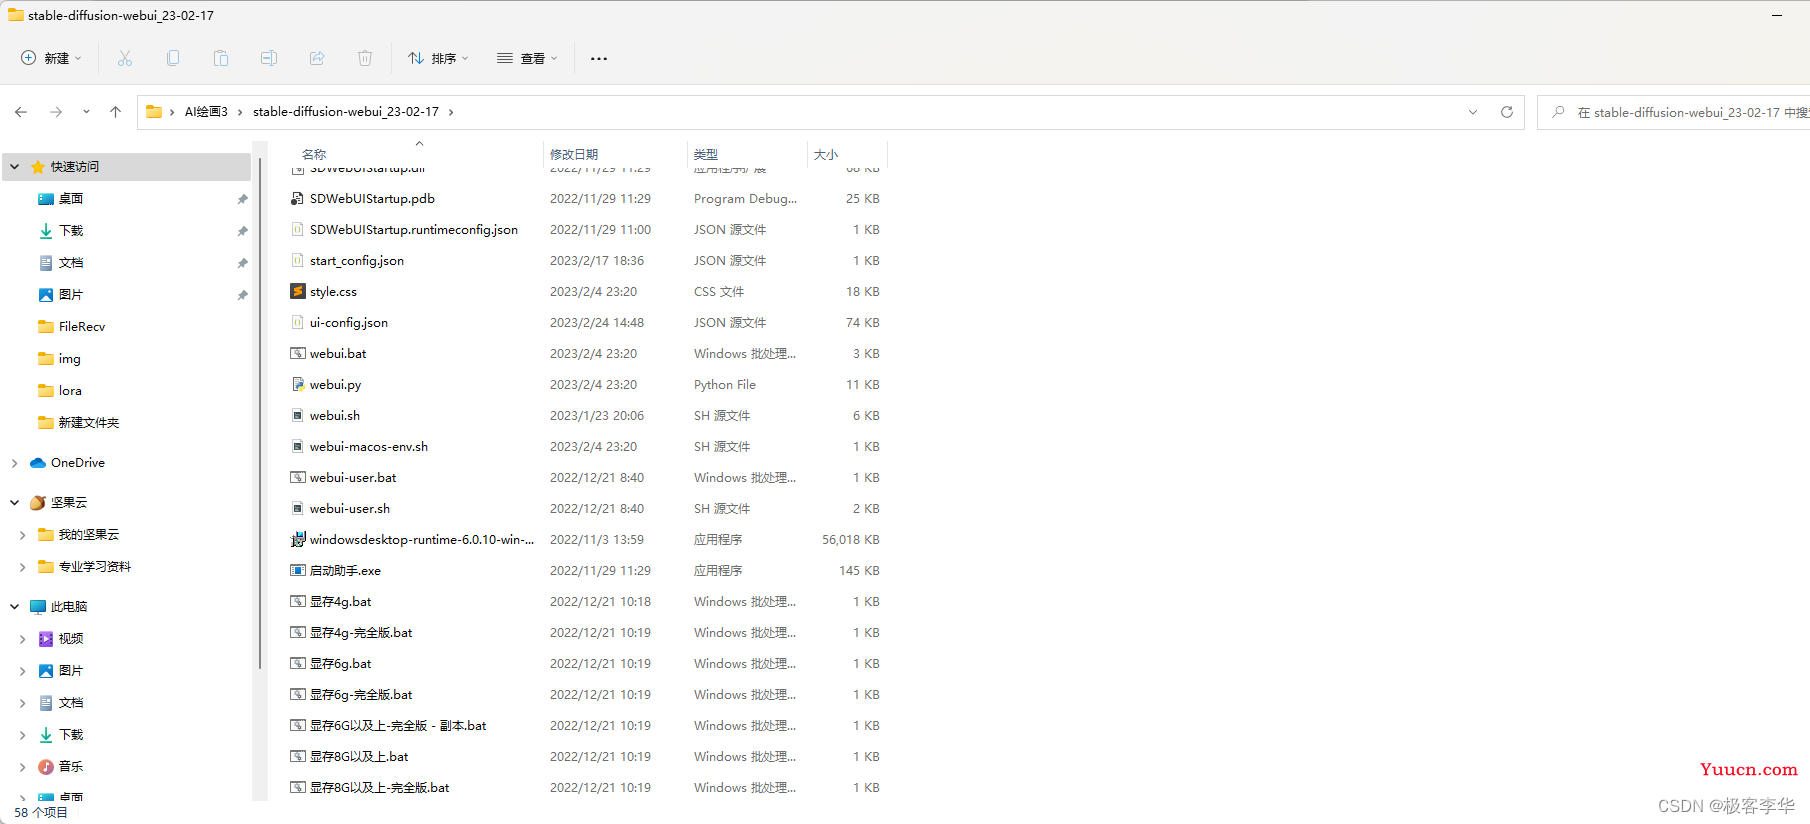
Task: Click the Copy icon in toolbar
Action: click(173, 58)
